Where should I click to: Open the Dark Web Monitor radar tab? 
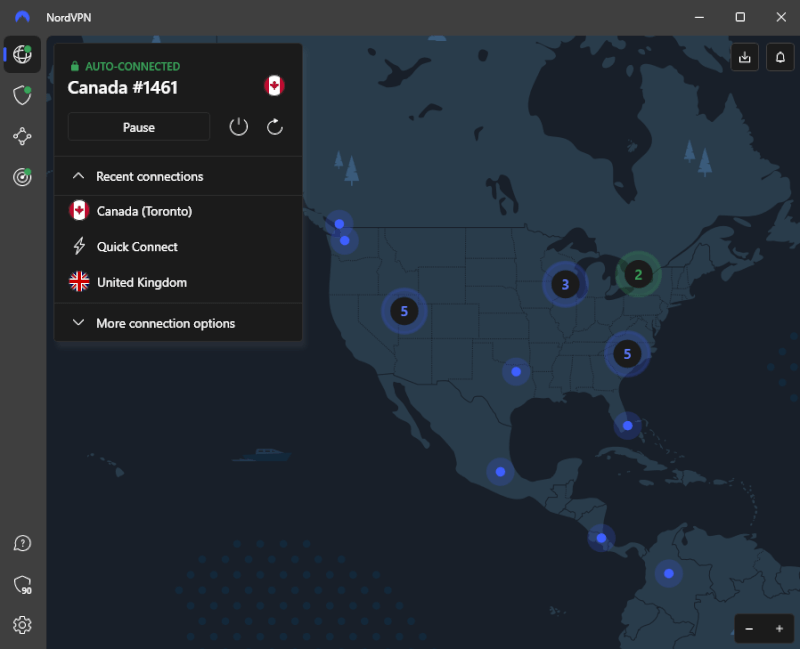coord(22,177)
